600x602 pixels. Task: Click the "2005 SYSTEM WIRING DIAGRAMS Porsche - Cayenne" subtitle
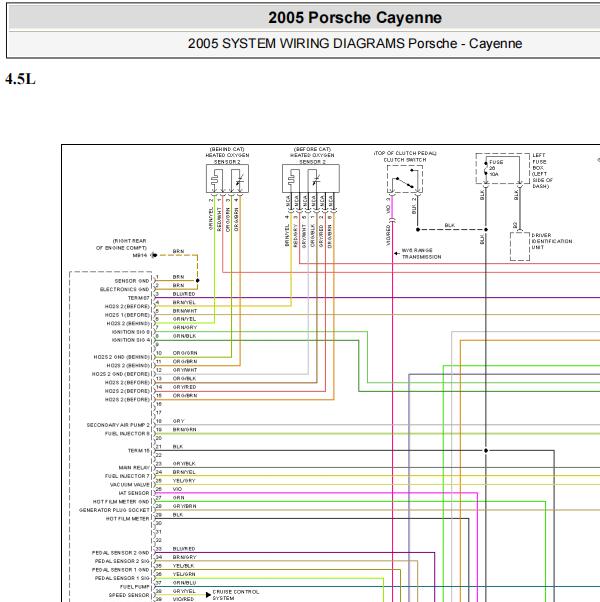click(355, 43)
